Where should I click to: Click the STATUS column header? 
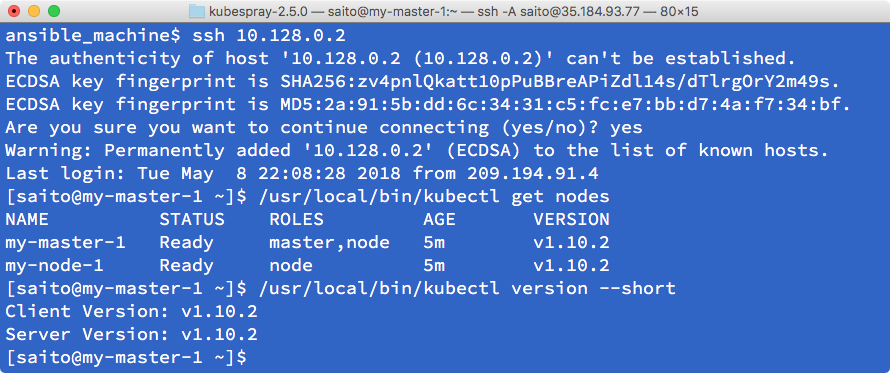(192, 219)
